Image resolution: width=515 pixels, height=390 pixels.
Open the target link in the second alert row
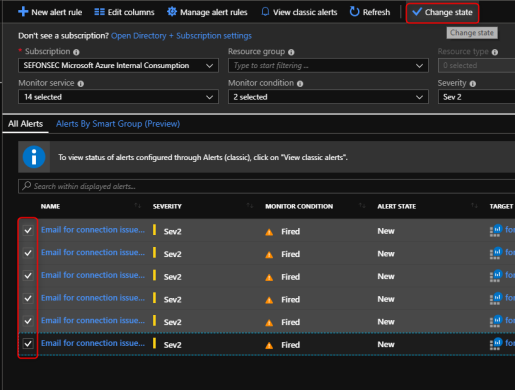510,252
